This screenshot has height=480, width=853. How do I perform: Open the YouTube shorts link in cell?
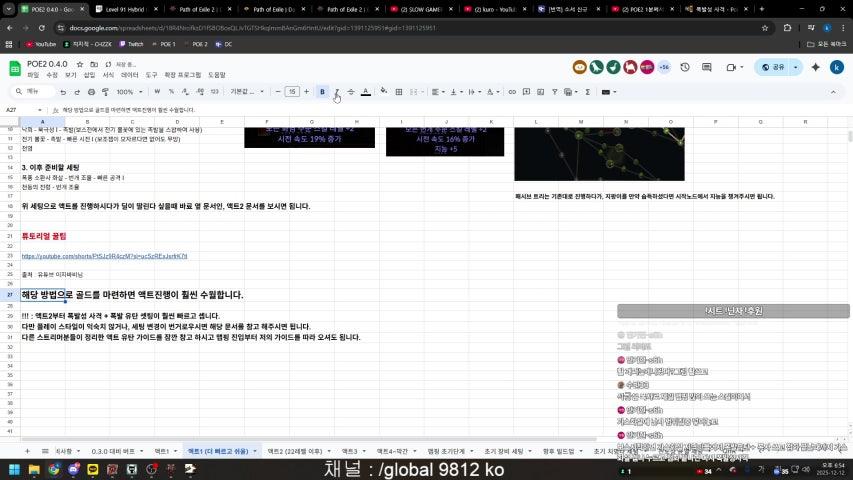click(x=104, y=256)
